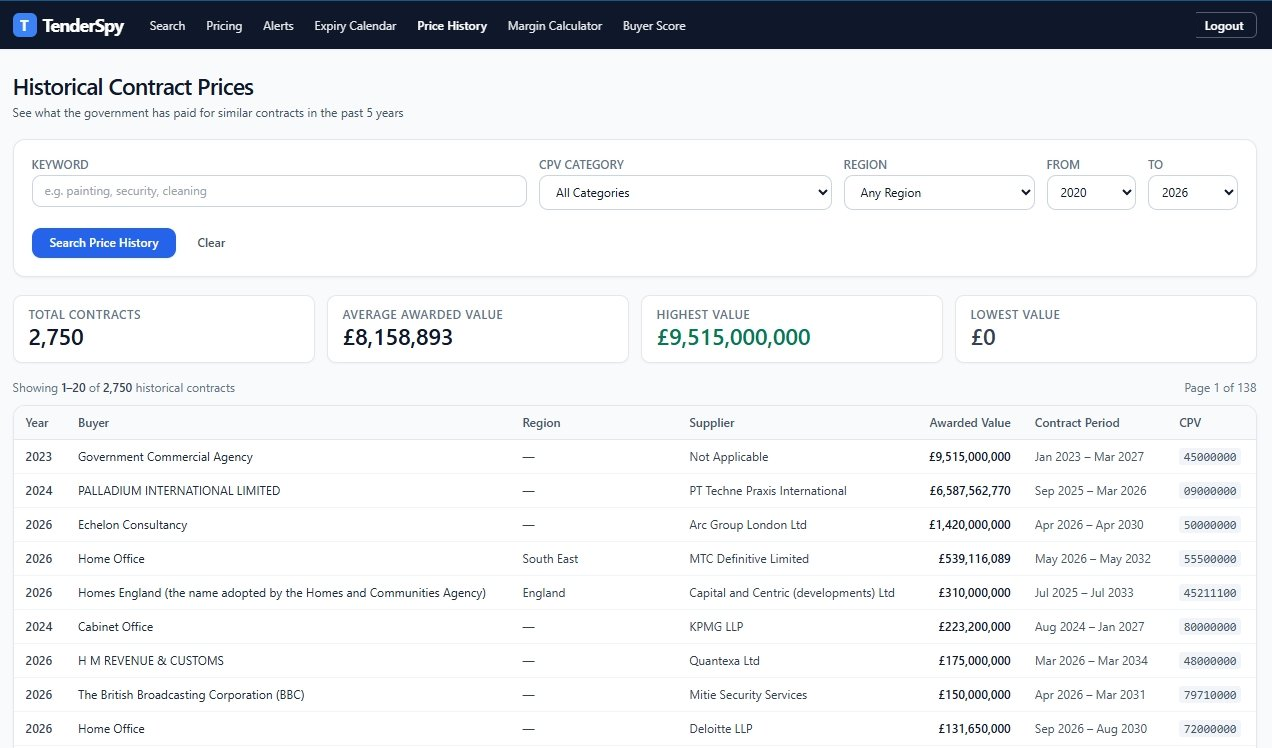Click H M REVENUE & CUSTOMS buyer
Viewport: 1272px width, 748px height.
click(151, 661)
